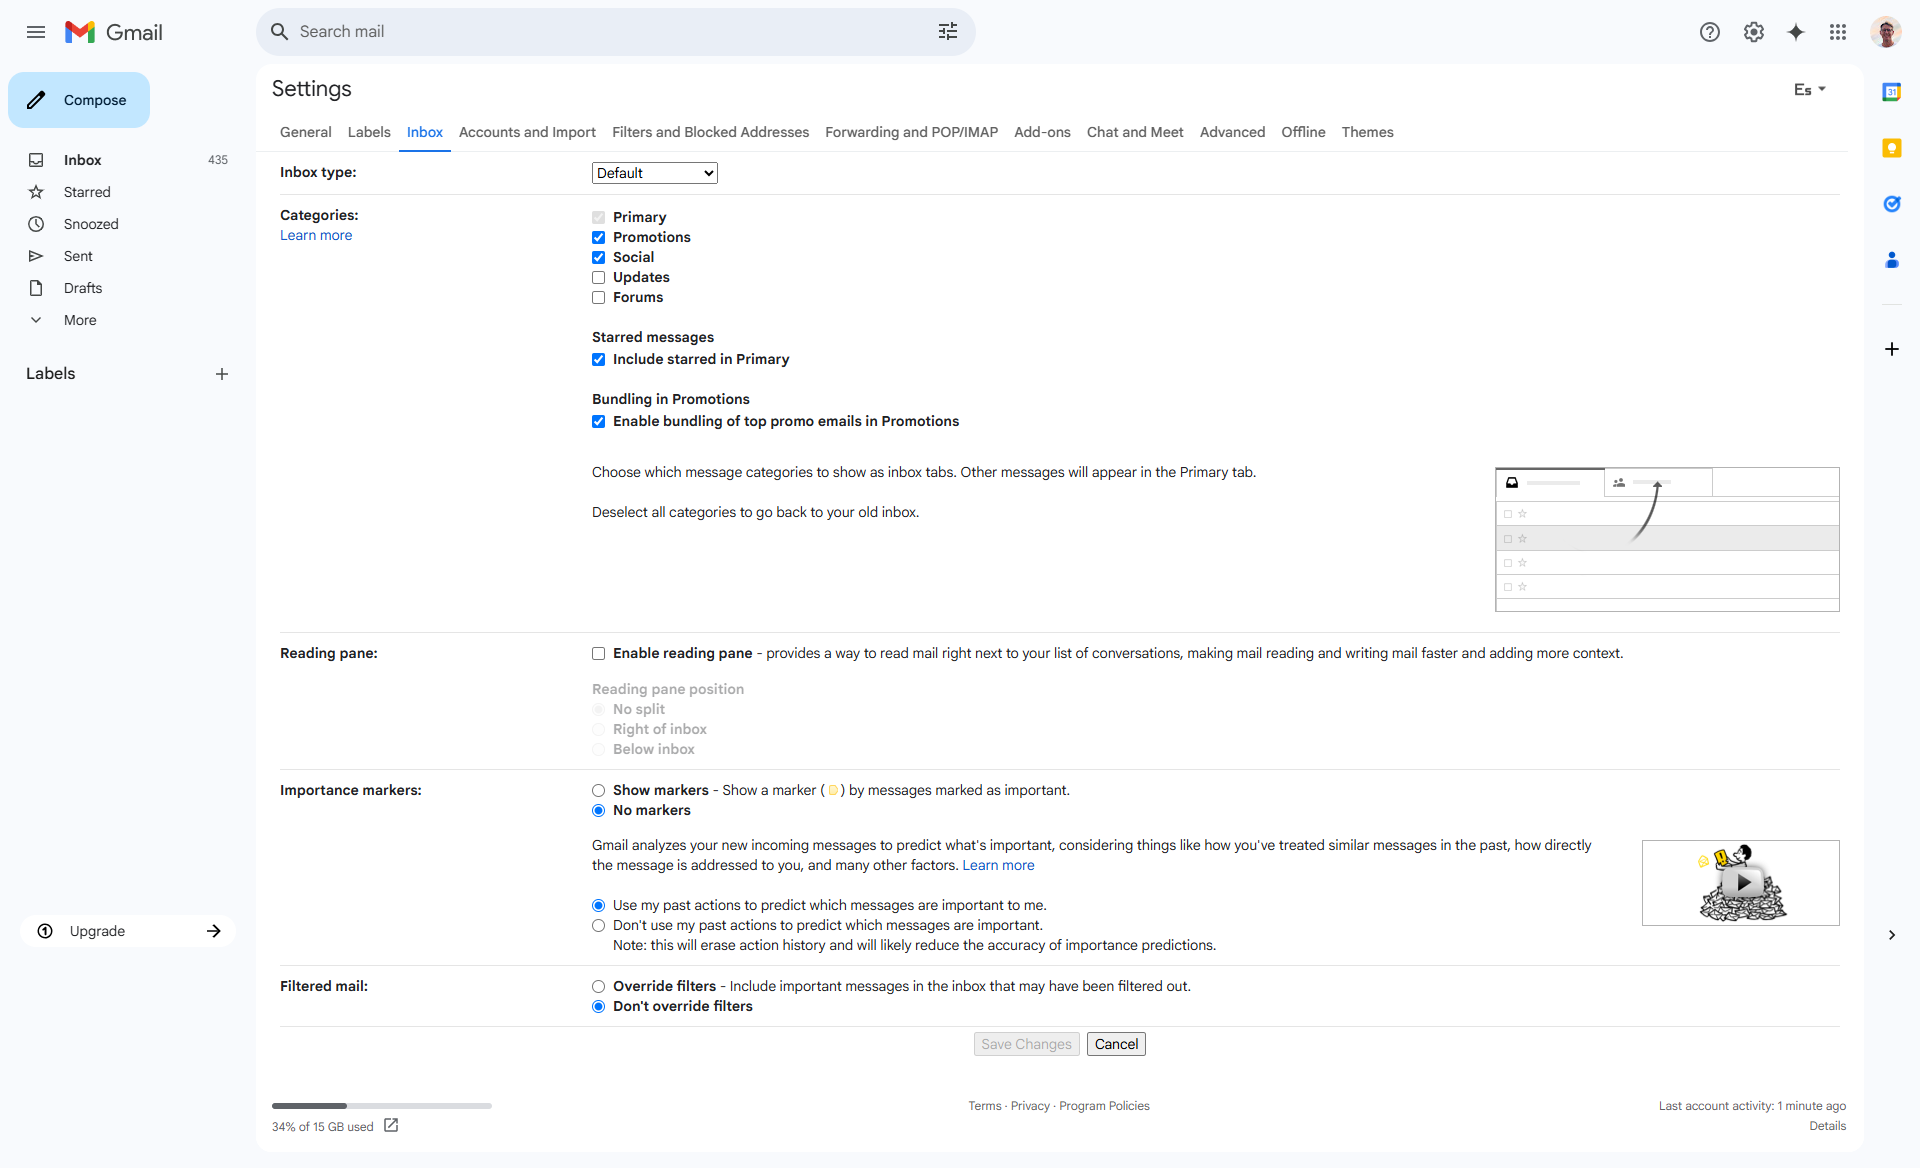Viewport: 1920px width, 1168px height.
Task: Check the Enable reading pane box
Action: (599, 653)
